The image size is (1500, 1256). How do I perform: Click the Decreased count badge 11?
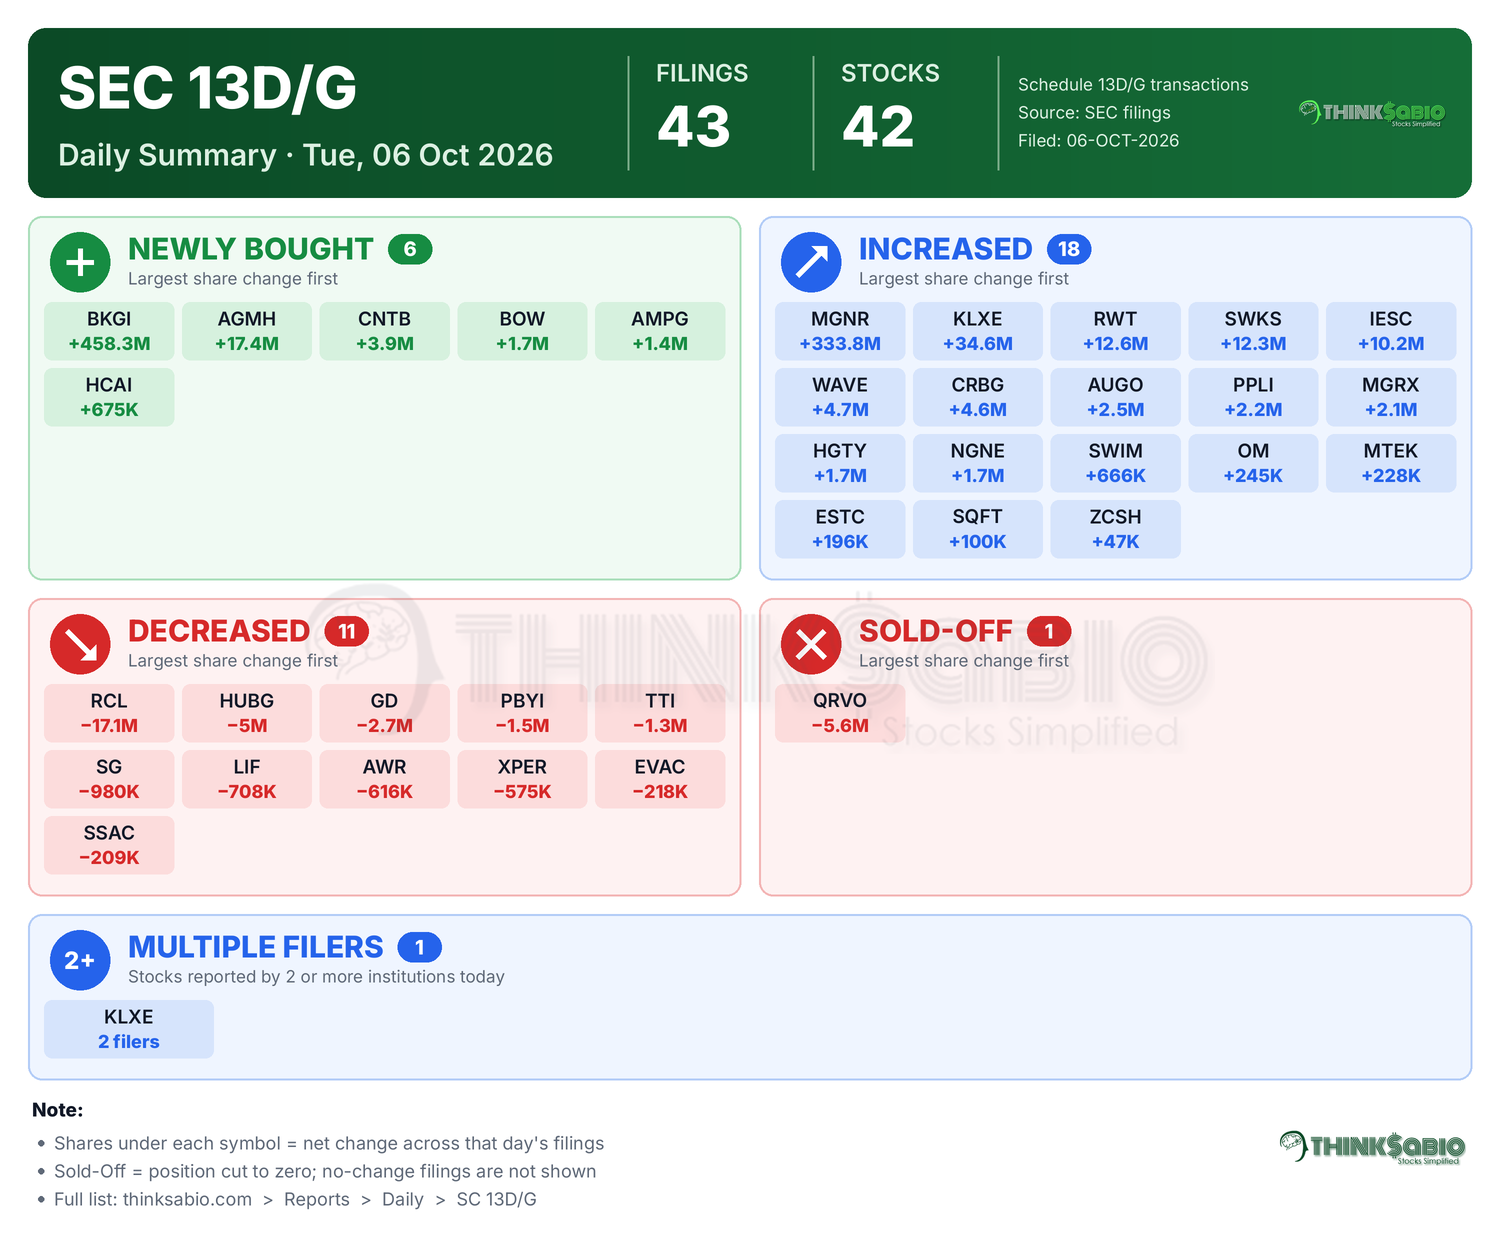point(347,631)
